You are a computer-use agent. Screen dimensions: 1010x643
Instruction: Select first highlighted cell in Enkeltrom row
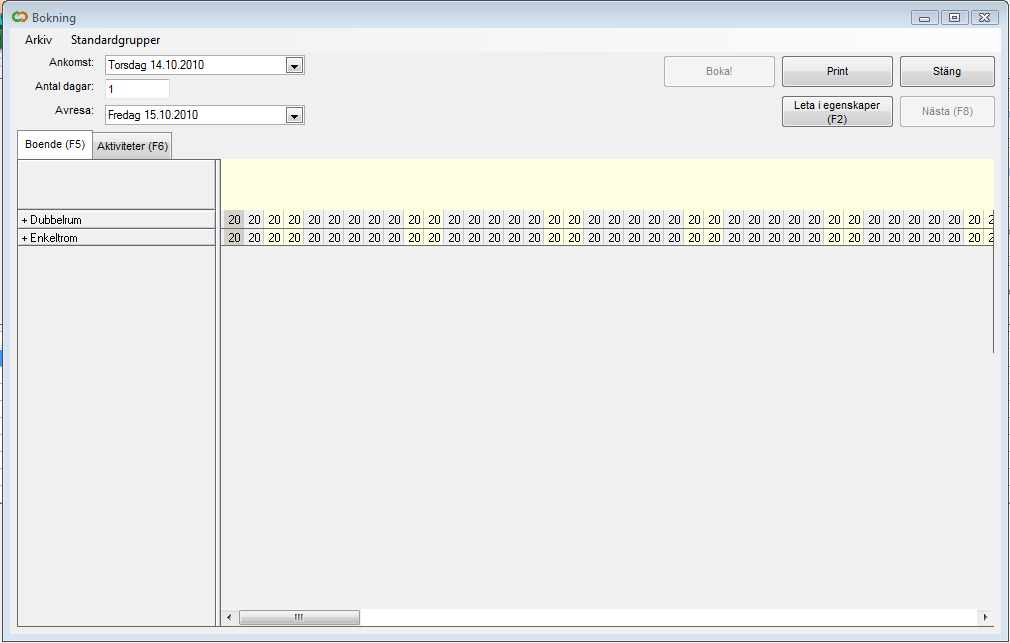coord(234,238)
